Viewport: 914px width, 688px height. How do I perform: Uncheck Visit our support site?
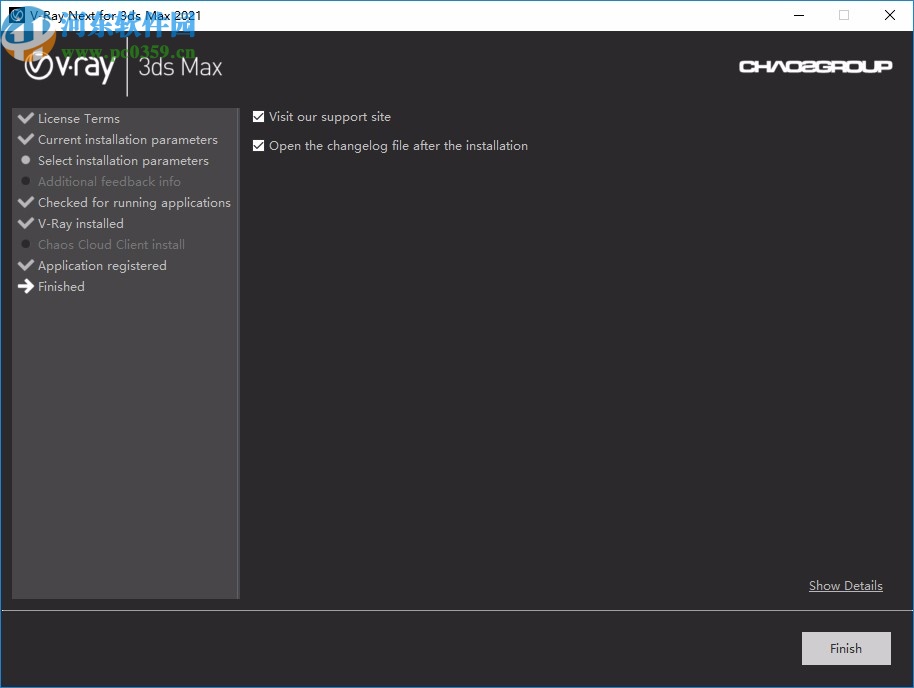click(x=259, y=117)
